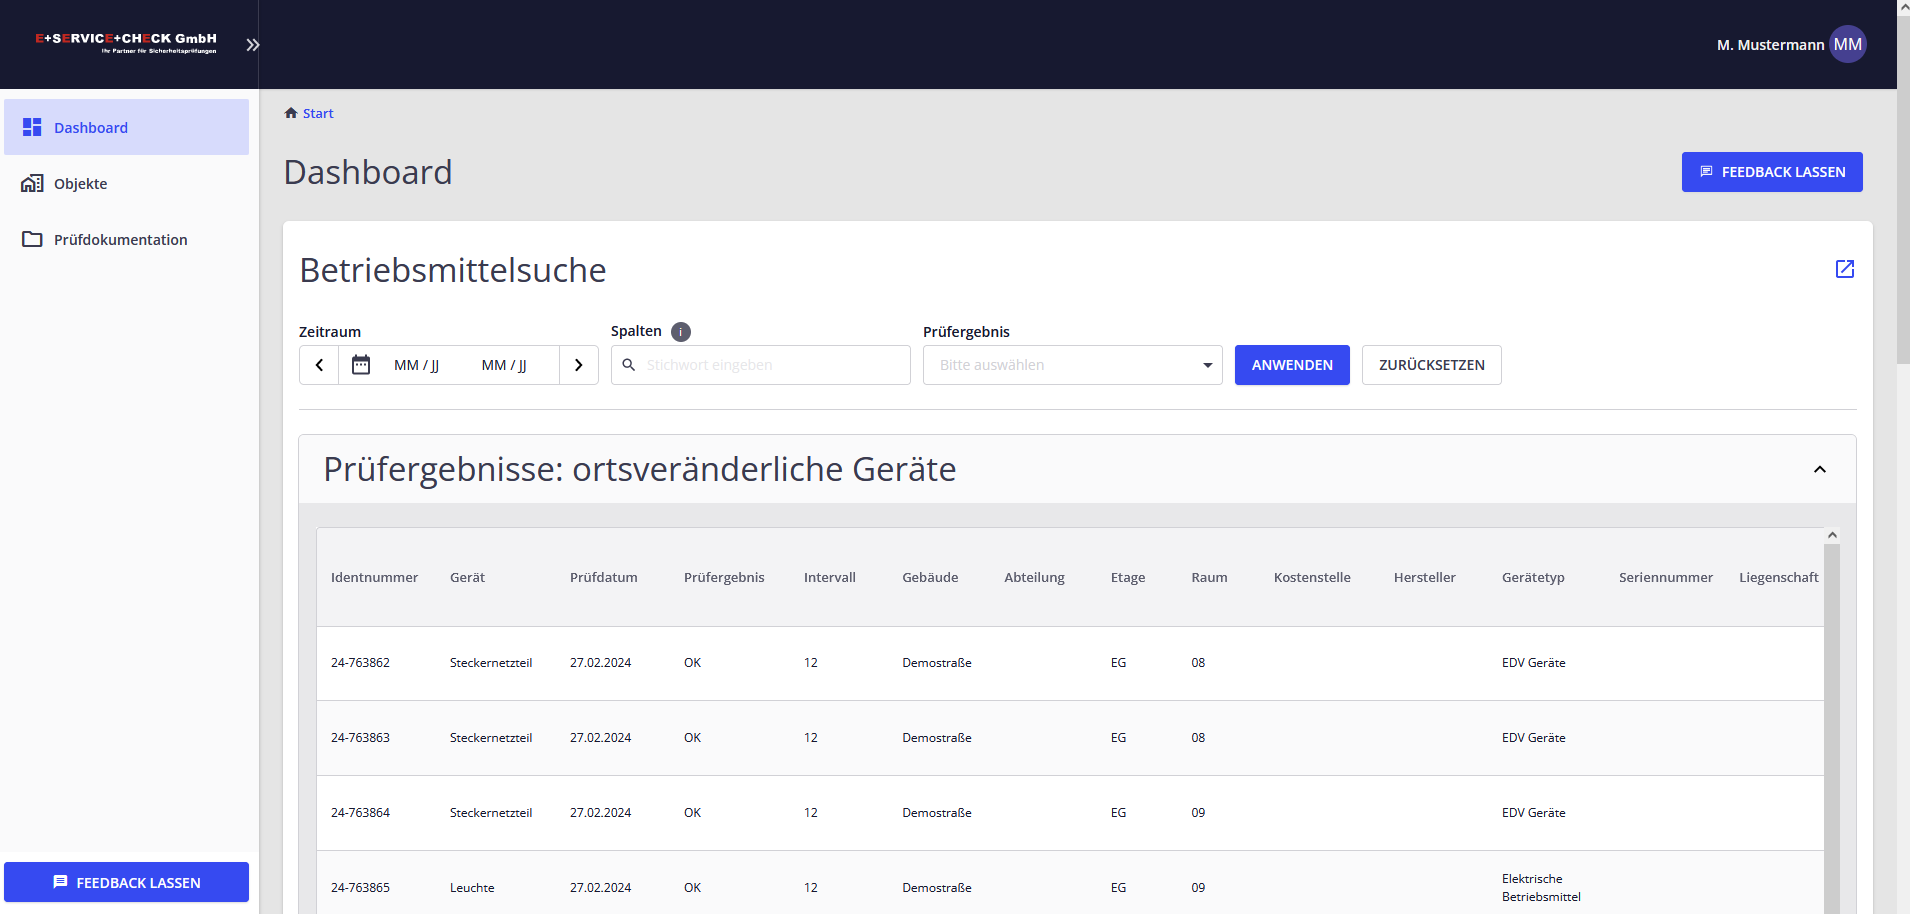Focus the Spalten keyword search field

point(770,365)
